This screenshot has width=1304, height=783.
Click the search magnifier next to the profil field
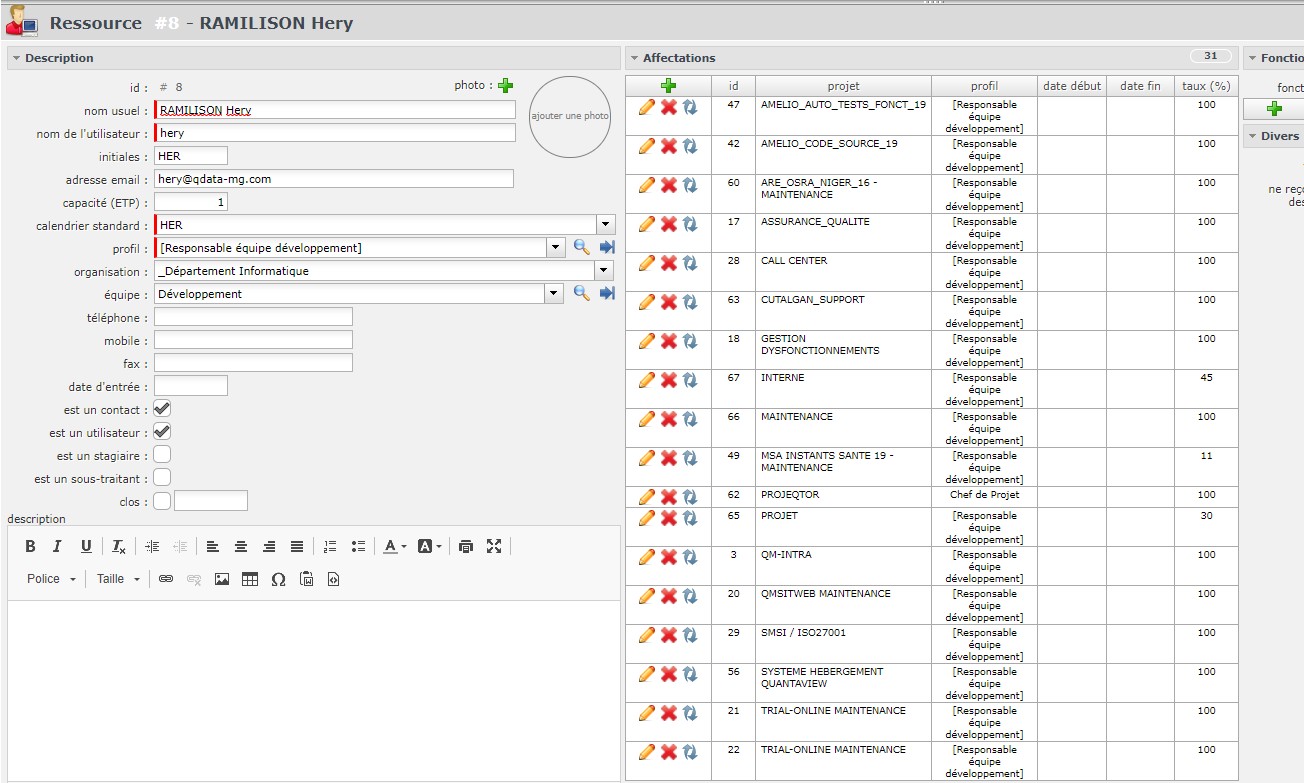click(581, 247)
